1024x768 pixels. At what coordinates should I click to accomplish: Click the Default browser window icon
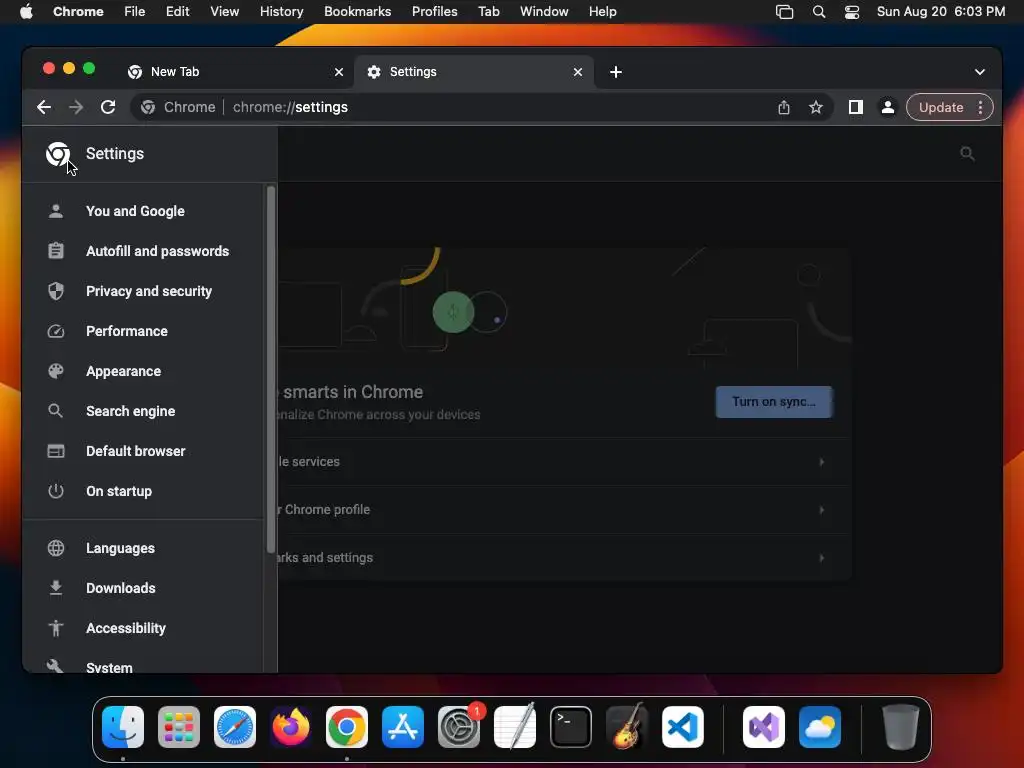coord(56,451)
